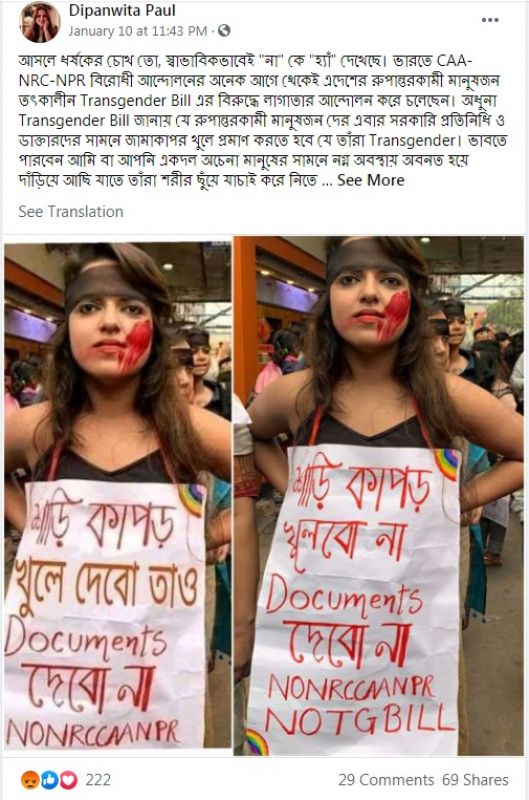Click the like reaction icon
The height and width of the screenshot is (800, 529).
click(49, 780)
